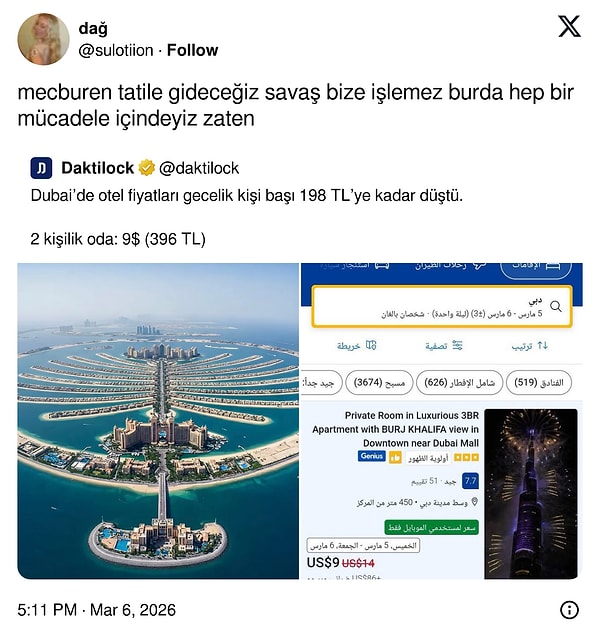Follow the @sulotiion account

click(x=192, y=50)
